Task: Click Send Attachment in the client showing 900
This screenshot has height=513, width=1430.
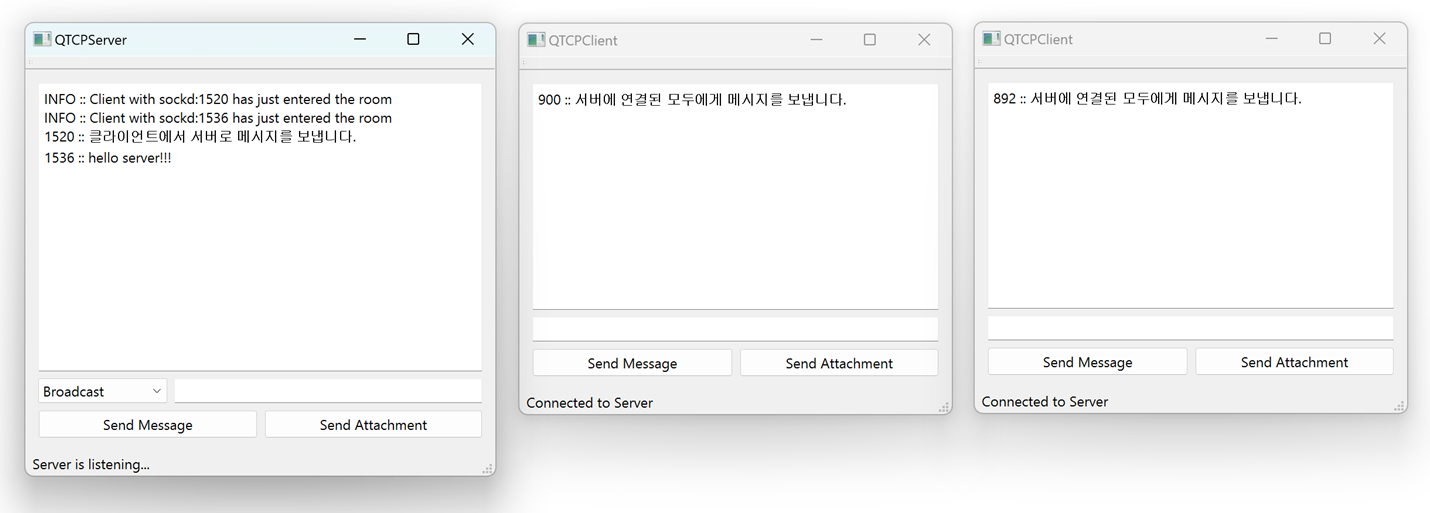Action: [x=839, y=363]
